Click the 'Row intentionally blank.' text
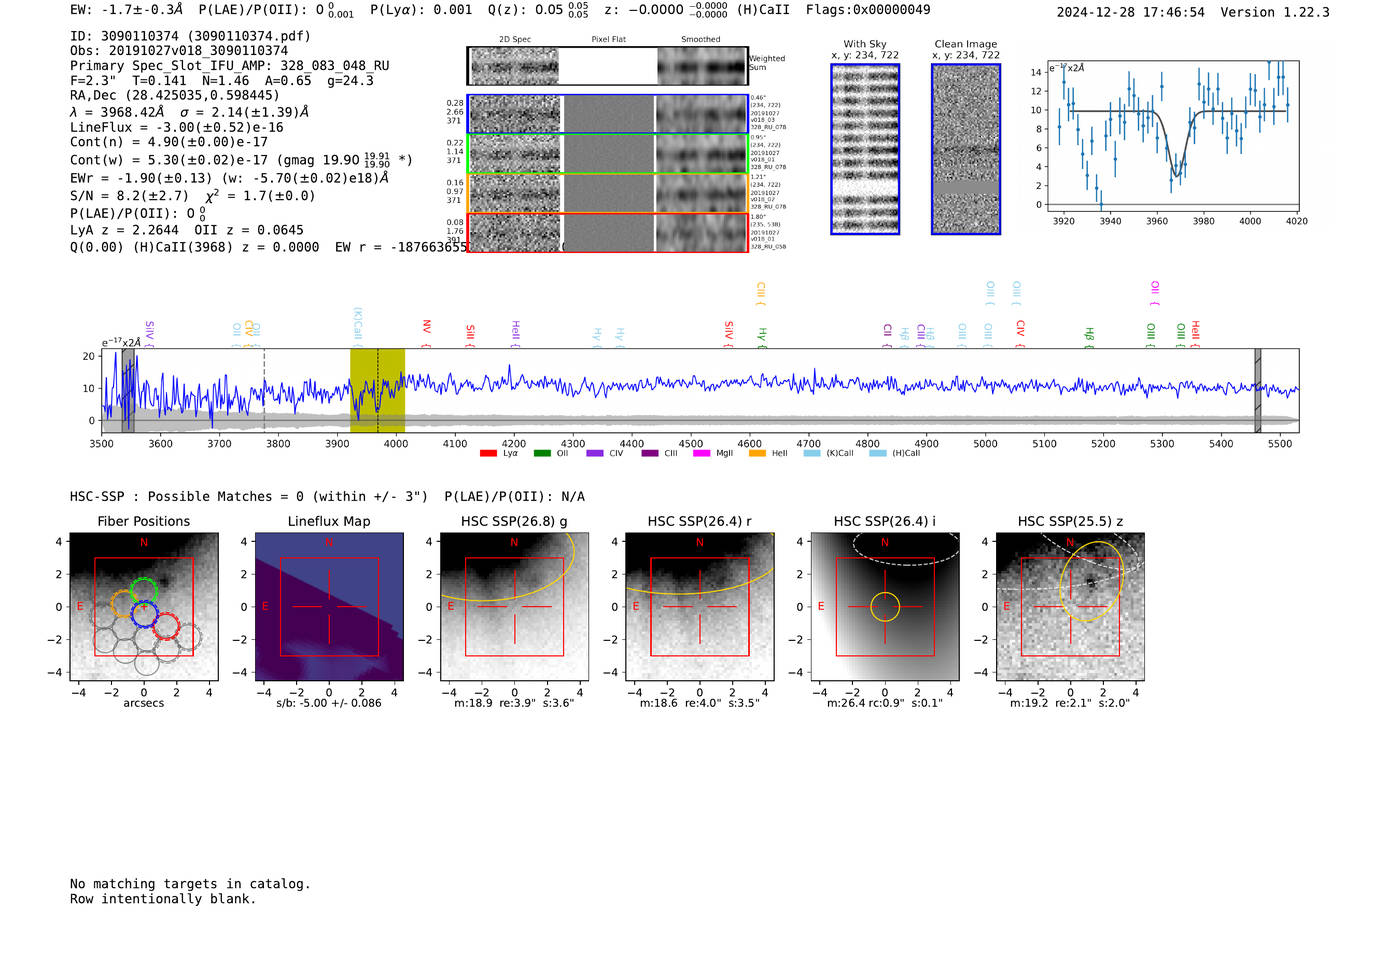This screenshot has height=953, width=1400. (x=163, y=899)
